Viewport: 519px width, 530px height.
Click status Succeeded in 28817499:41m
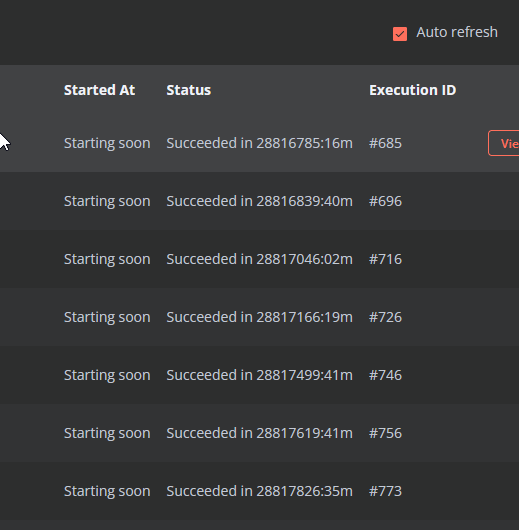click(259, 376)
